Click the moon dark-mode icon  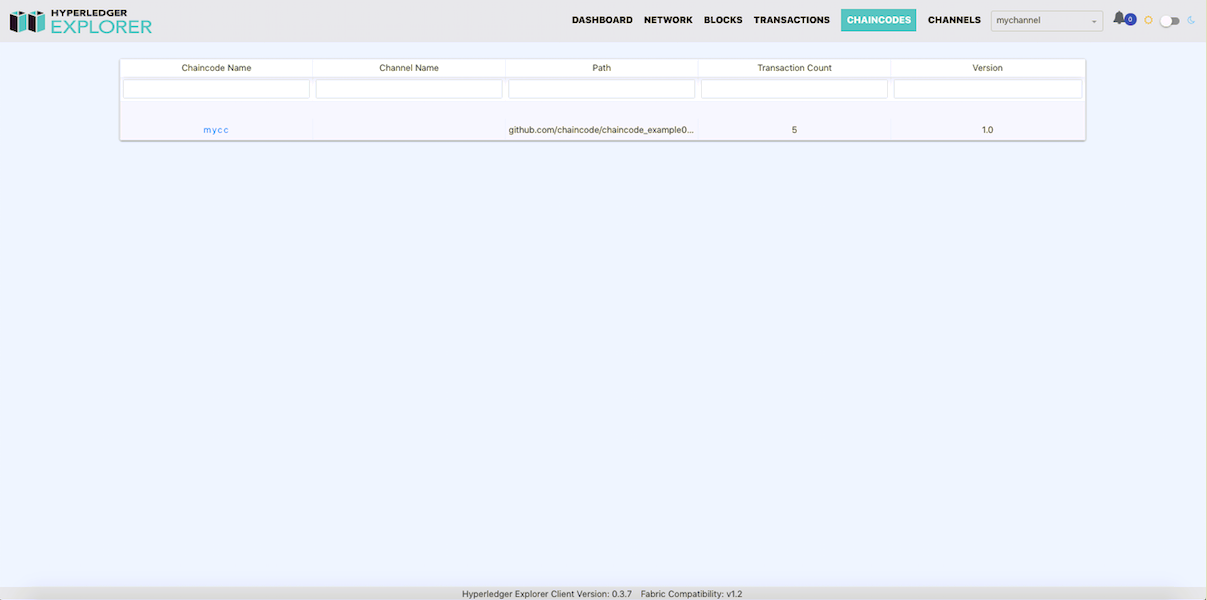(1192, 20)
